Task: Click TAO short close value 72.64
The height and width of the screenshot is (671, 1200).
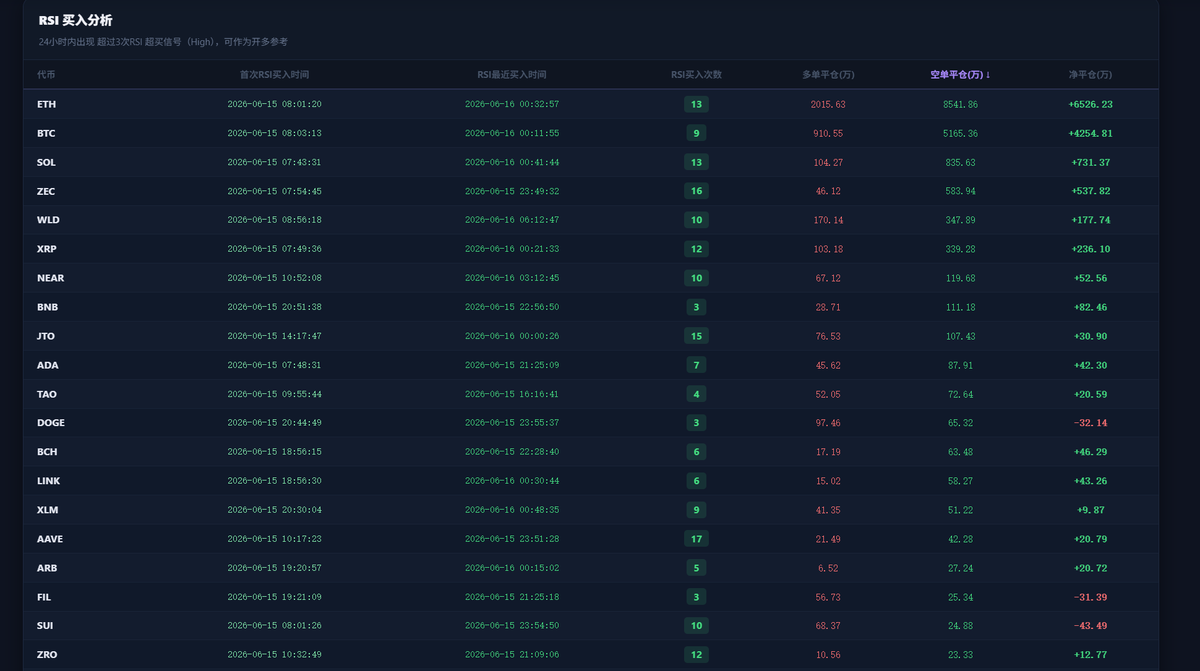Action: [x=960, y=394]
